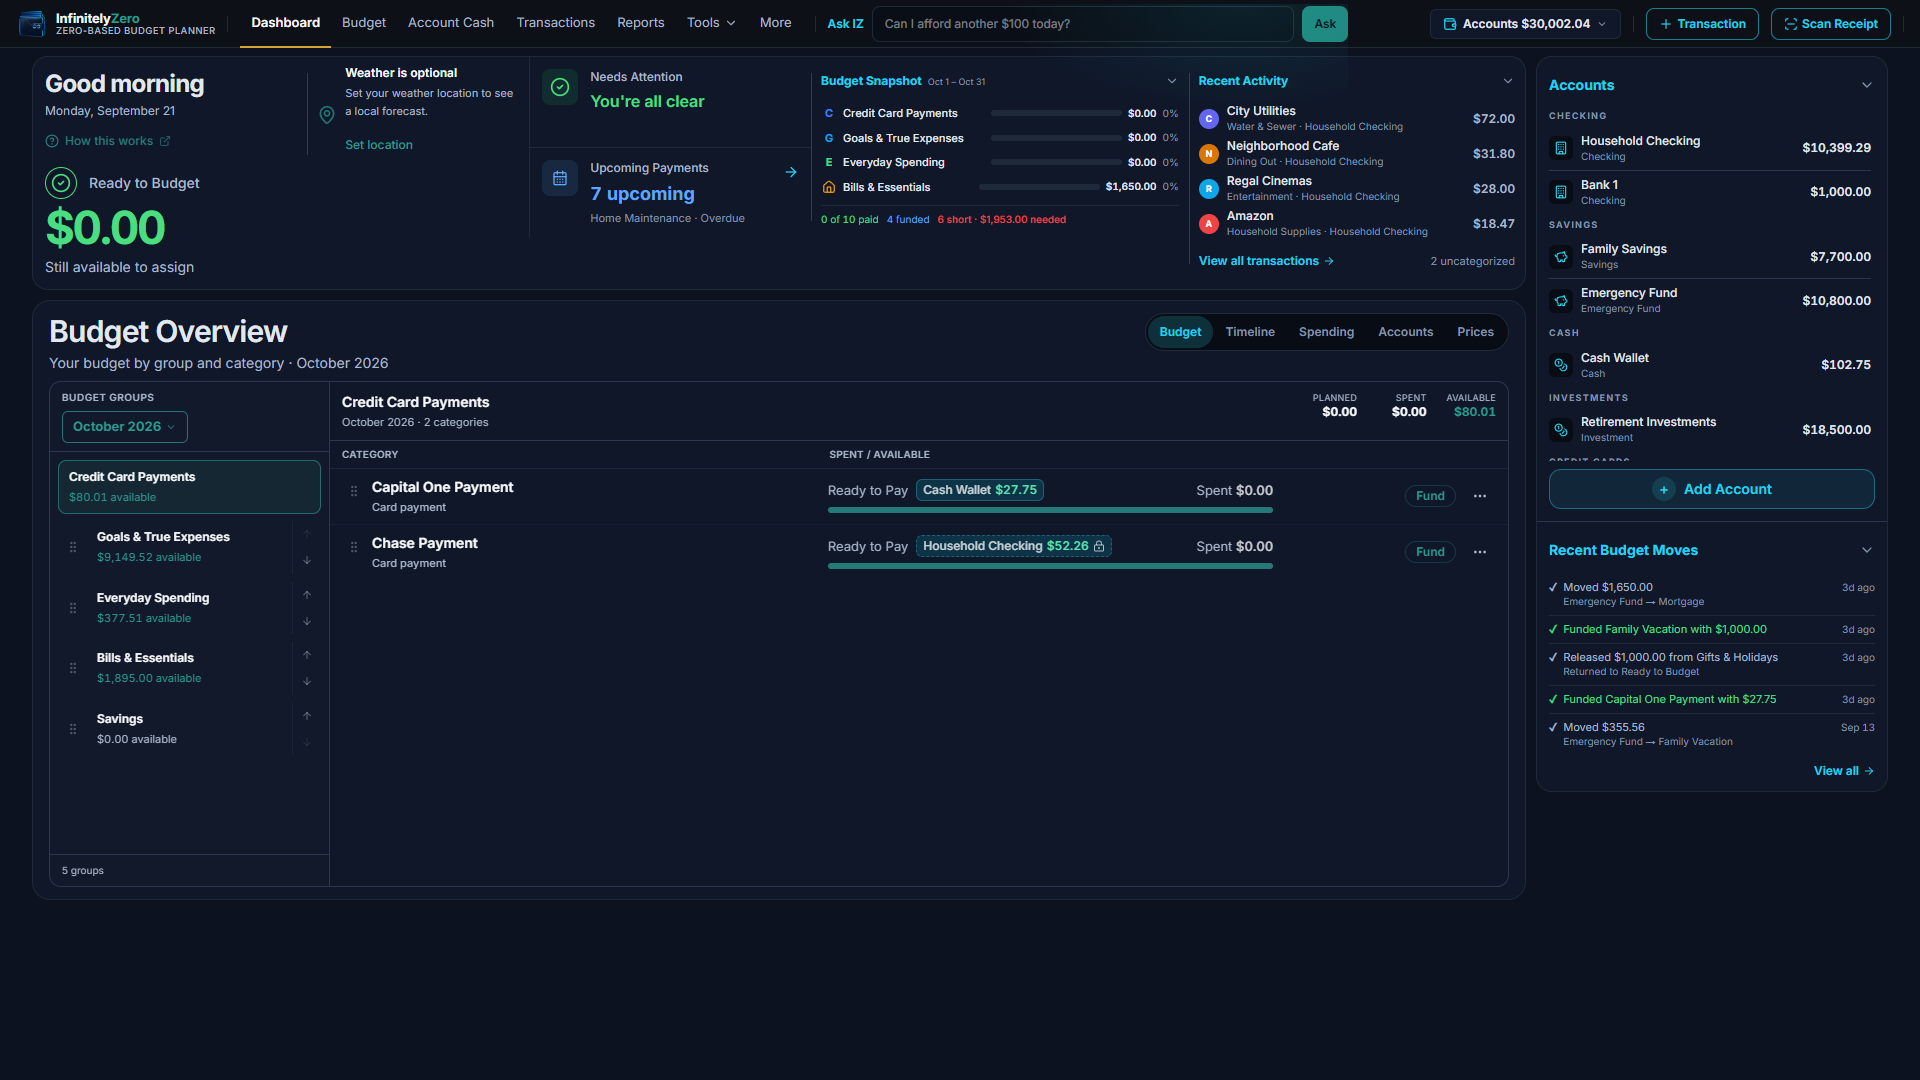Click the Scan Receipt button
This screenshot has width=1920, height=1080.
point(1830,24)
